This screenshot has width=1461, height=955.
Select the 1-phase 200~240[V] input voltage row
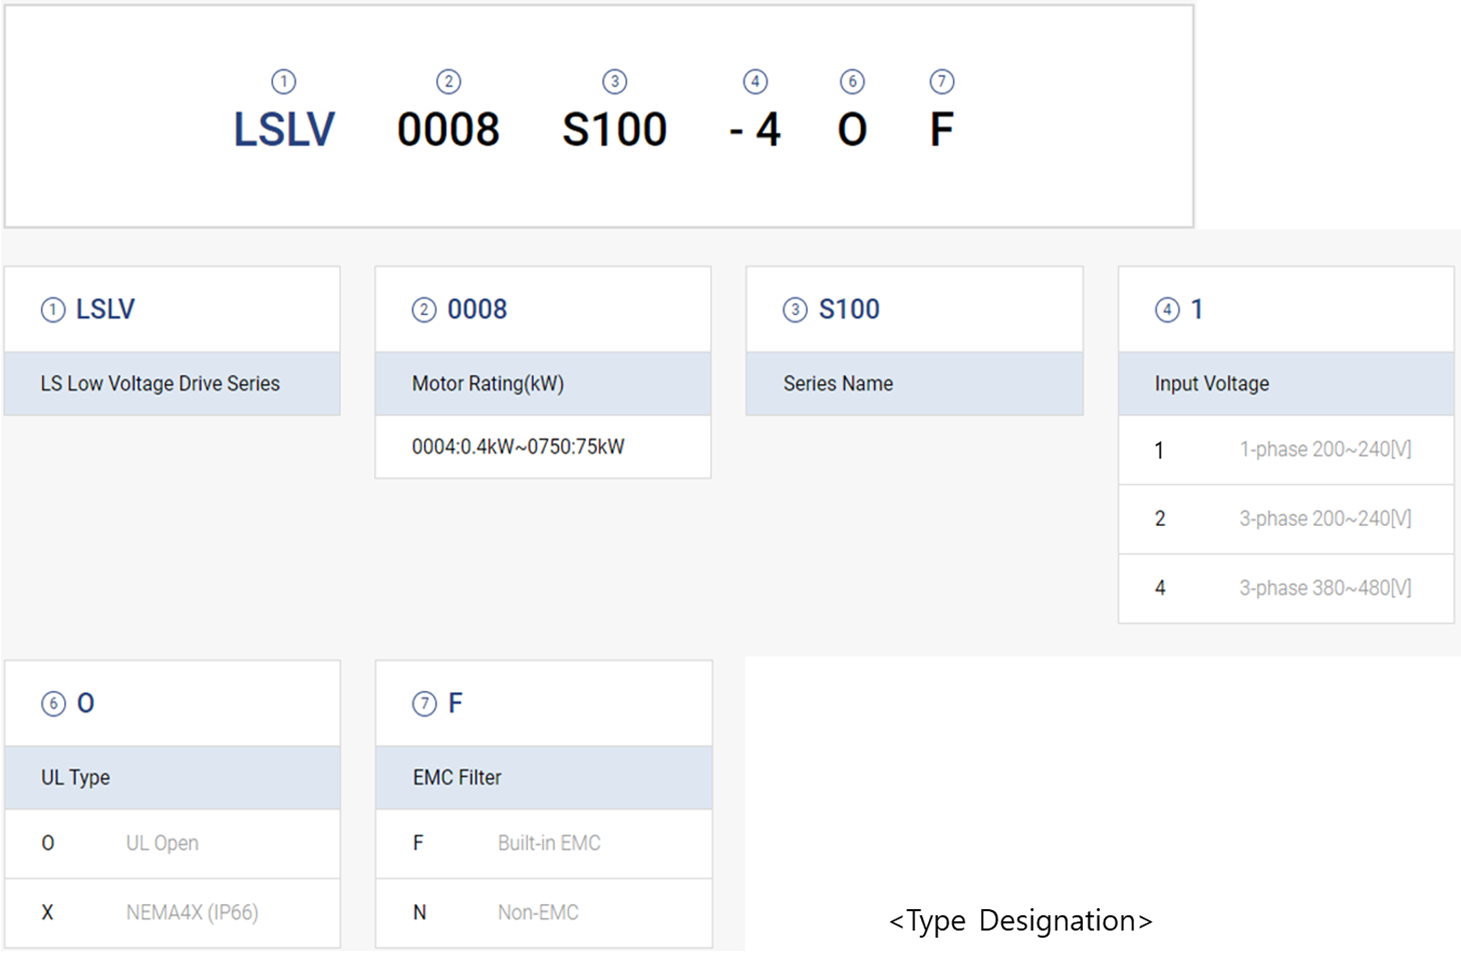point(1285,450)
